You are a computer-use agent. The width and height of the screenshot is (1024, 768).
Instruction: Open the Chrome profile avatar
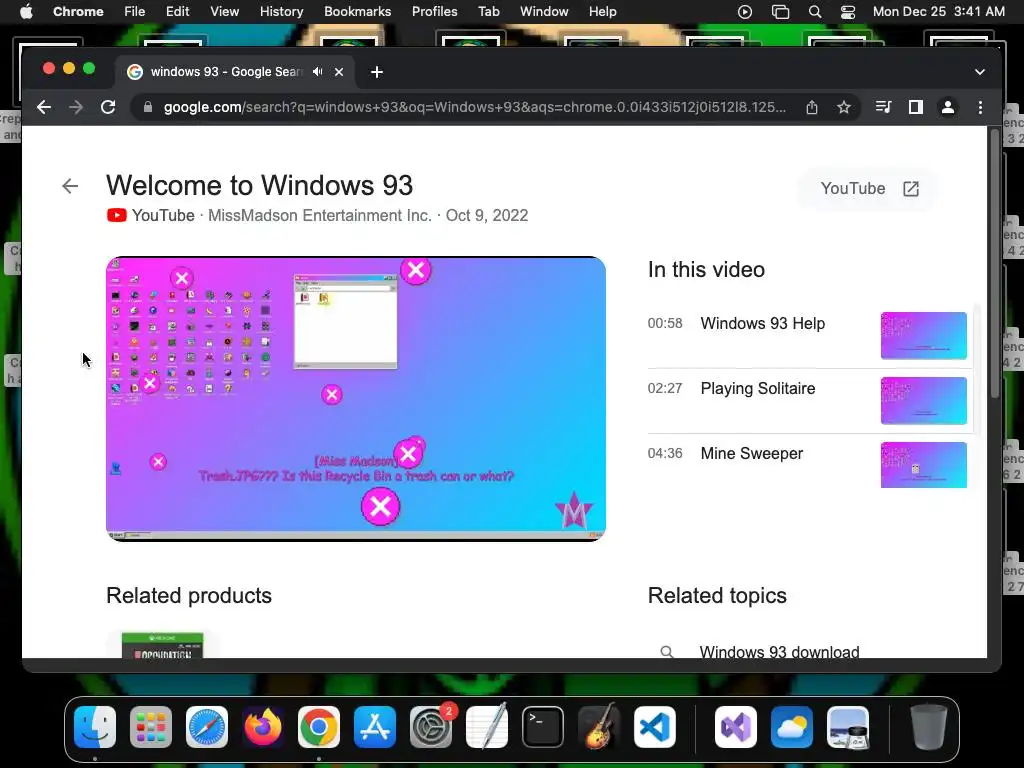(x=948, y=107)
